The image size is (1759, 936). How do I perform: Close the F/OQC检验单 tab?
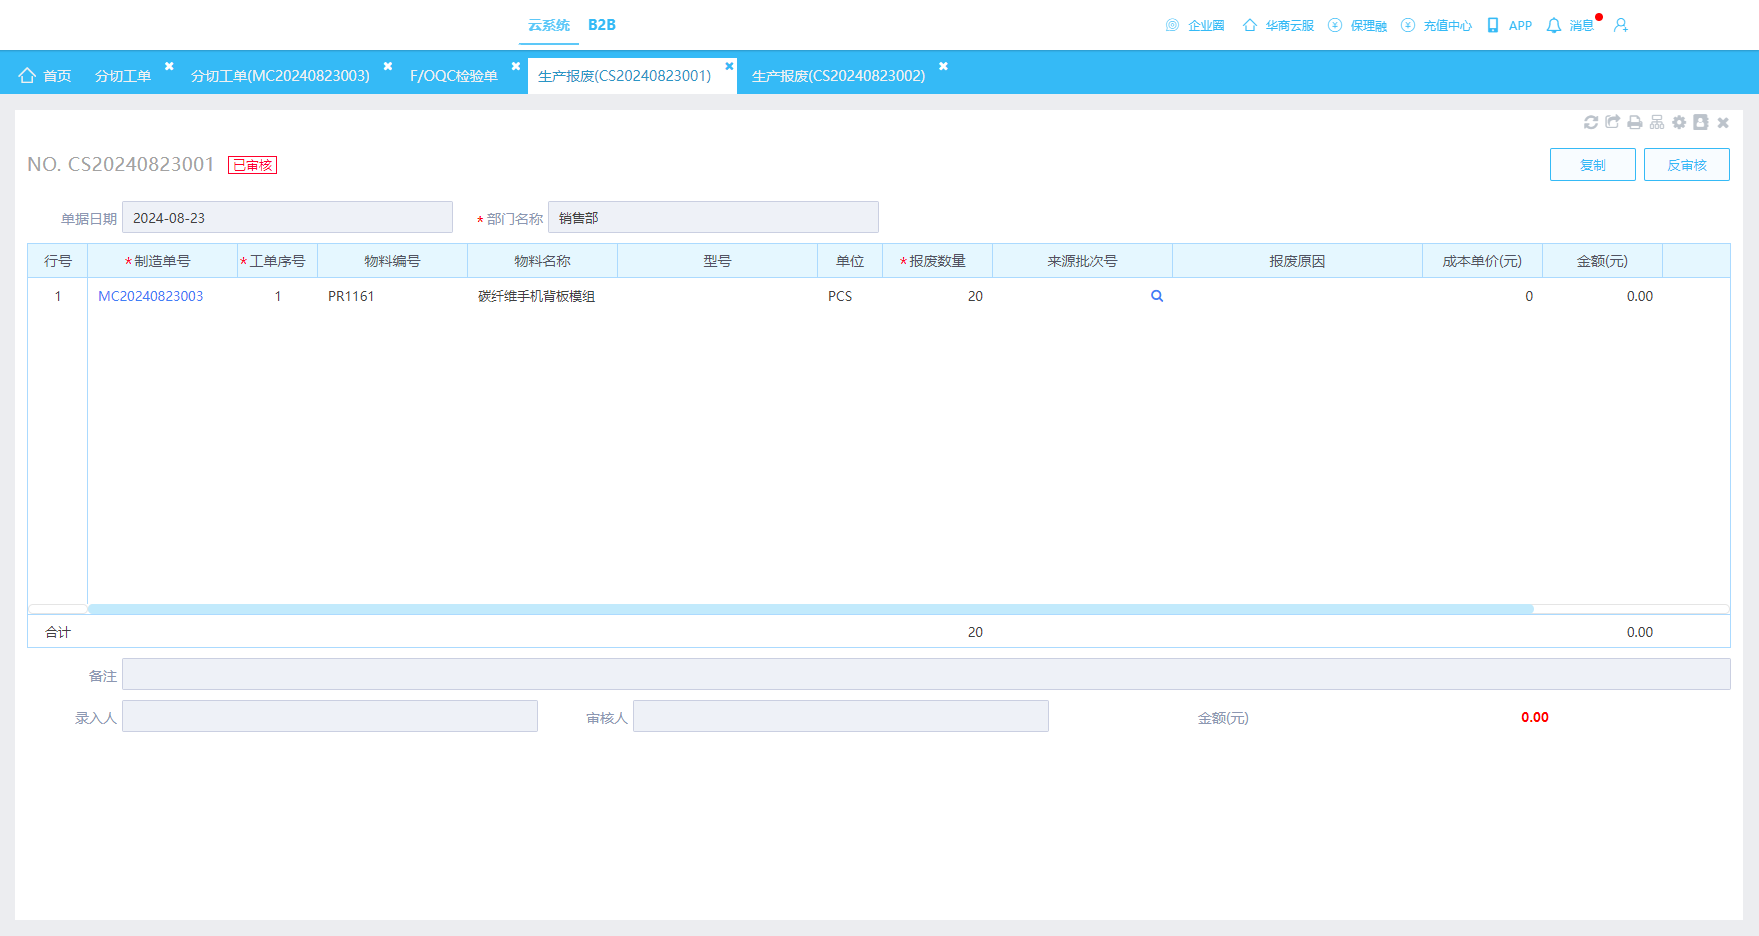pos(516,66)
